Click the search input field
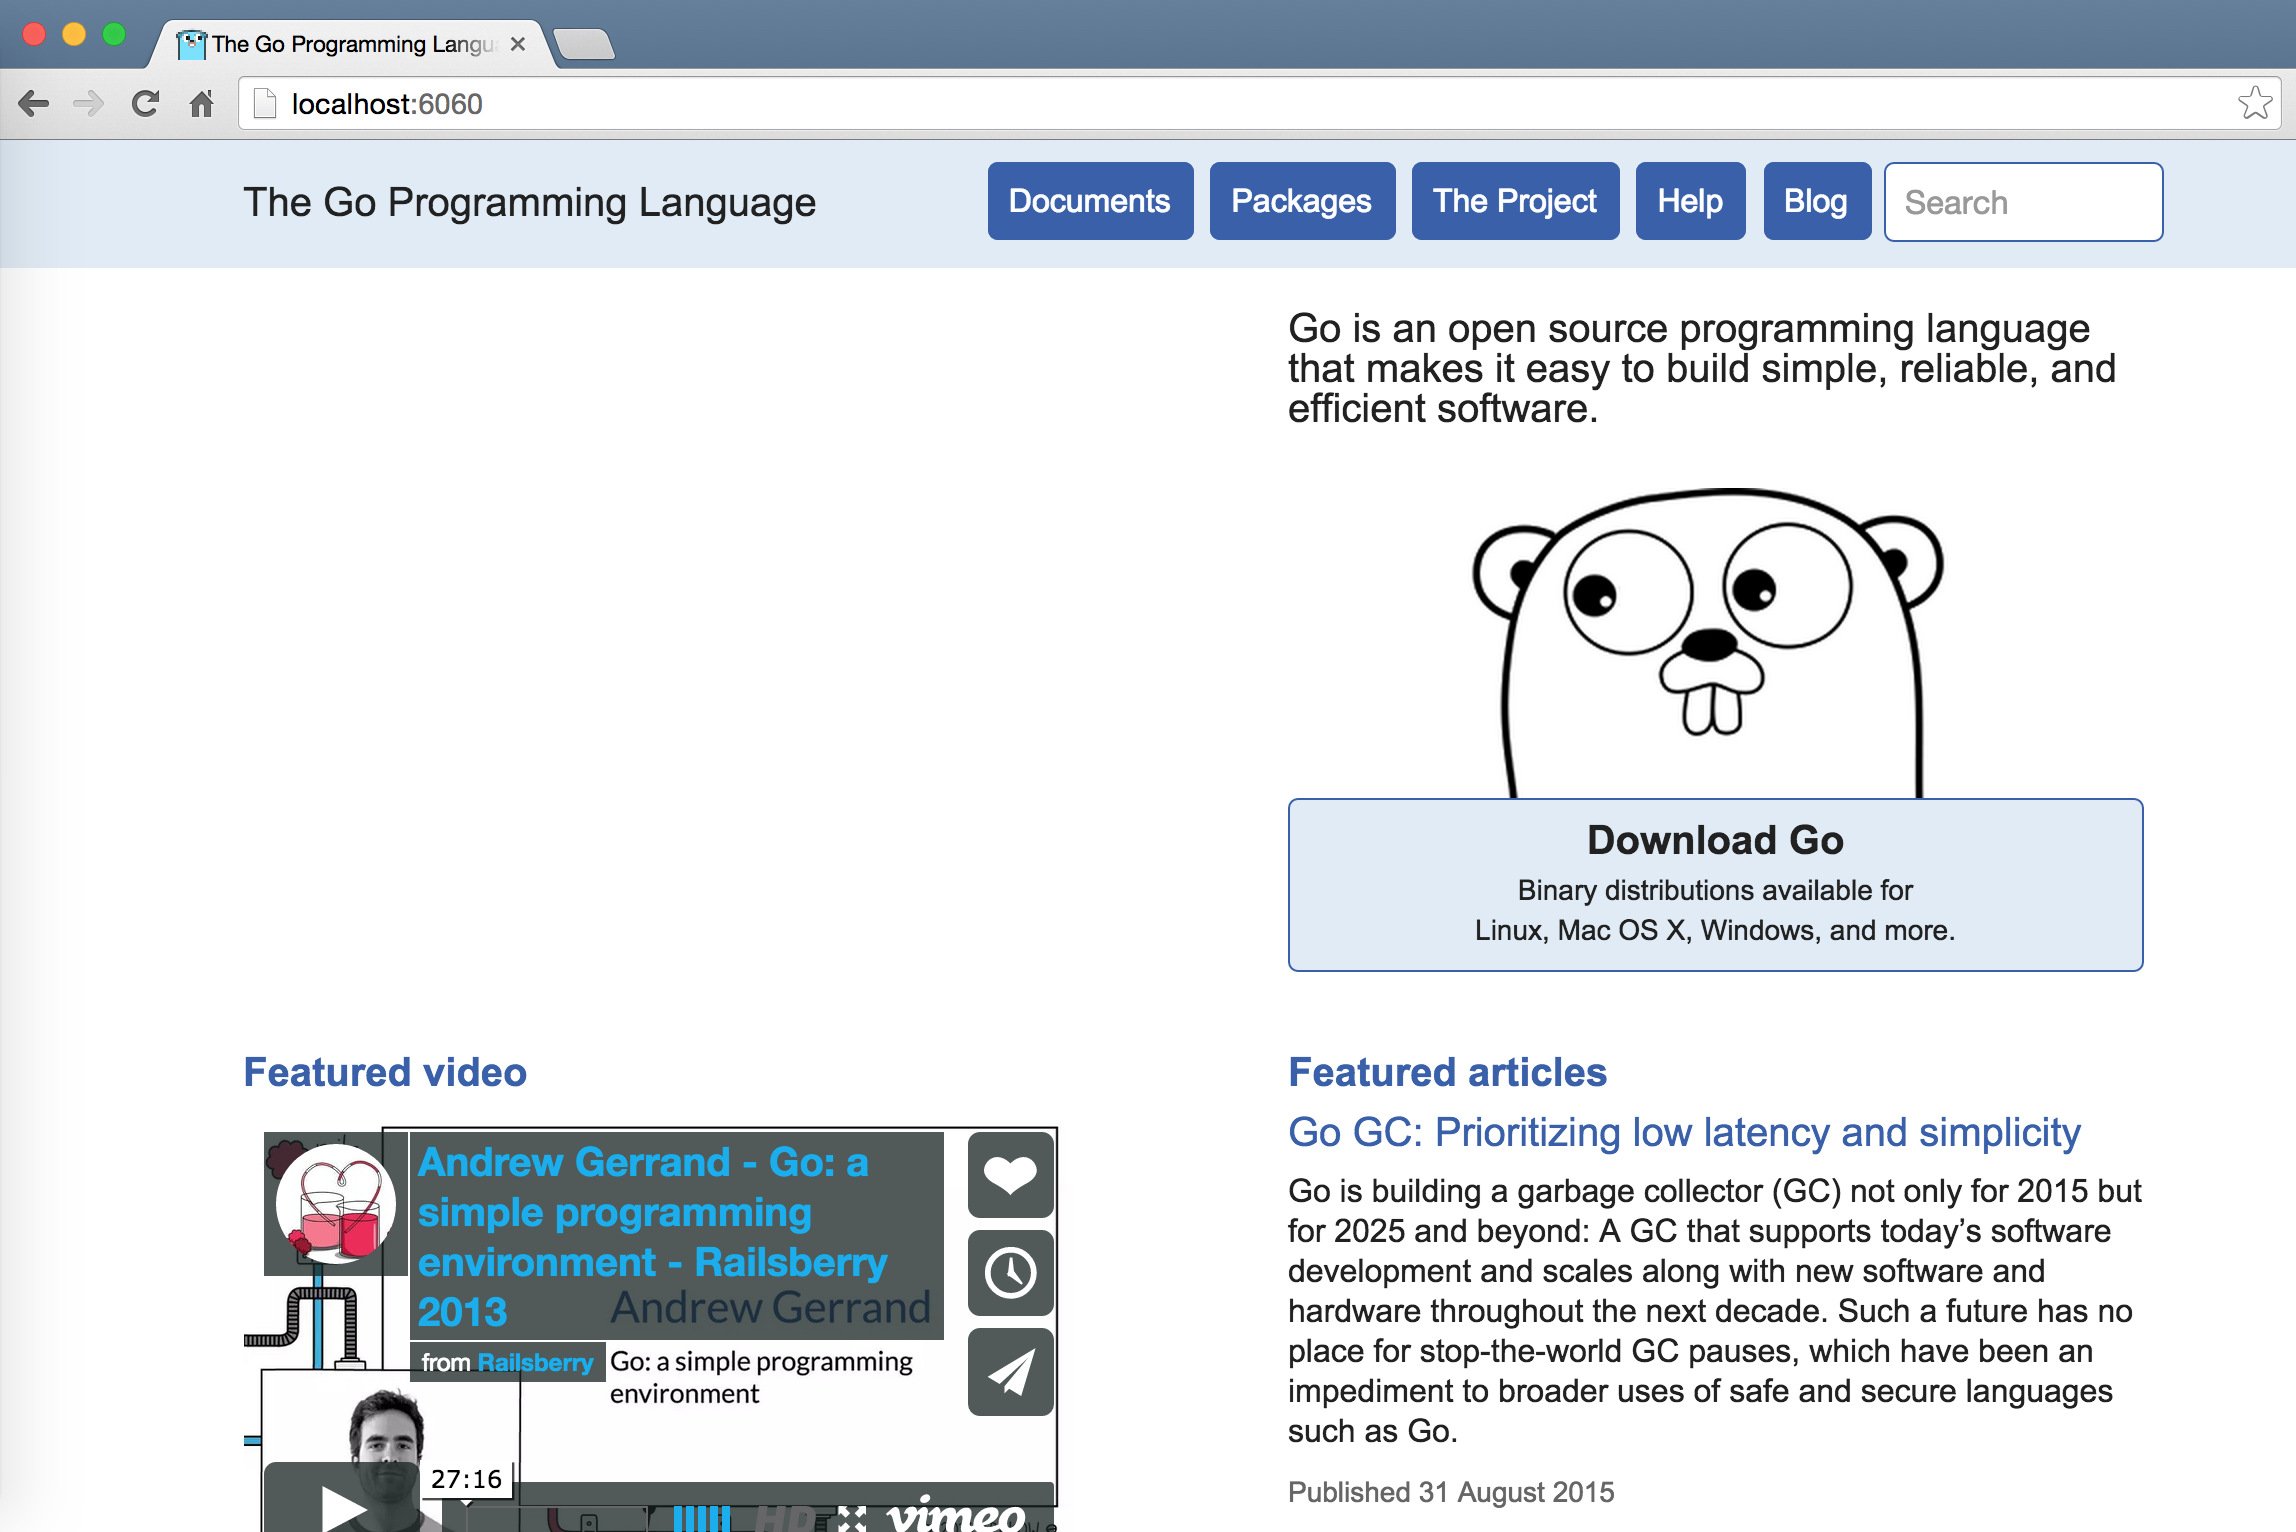Screen dimensions: 2296x1532 2026,202
